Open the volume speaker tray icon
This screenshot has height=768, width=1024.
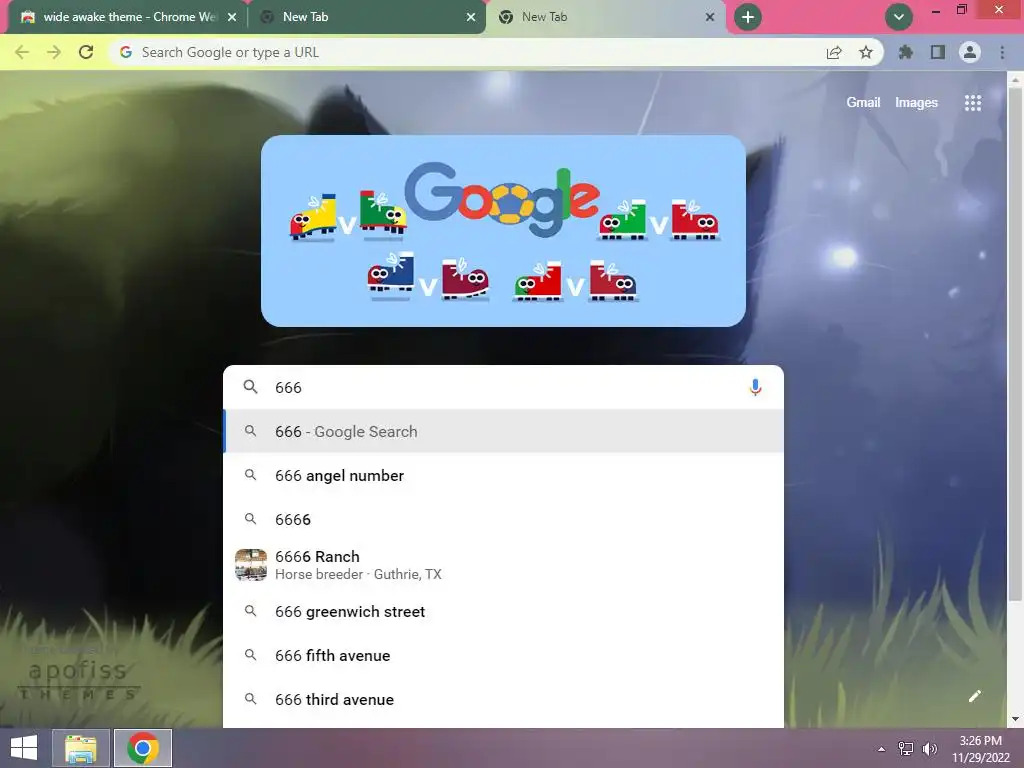click(x=929, y=749)
